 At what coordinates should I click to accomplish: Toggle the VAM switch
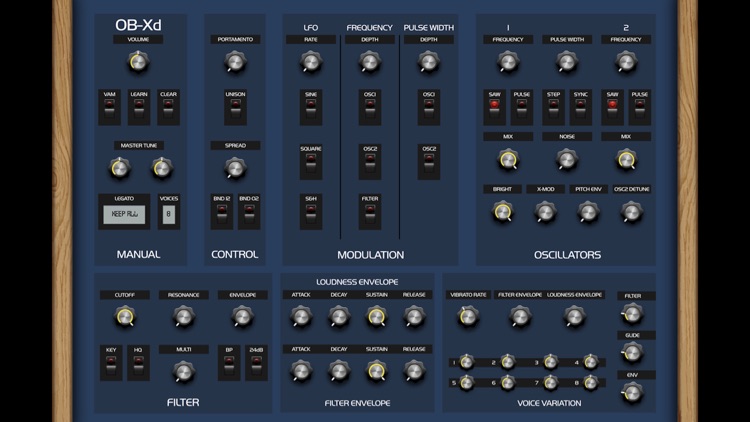[x=110, y=109]
